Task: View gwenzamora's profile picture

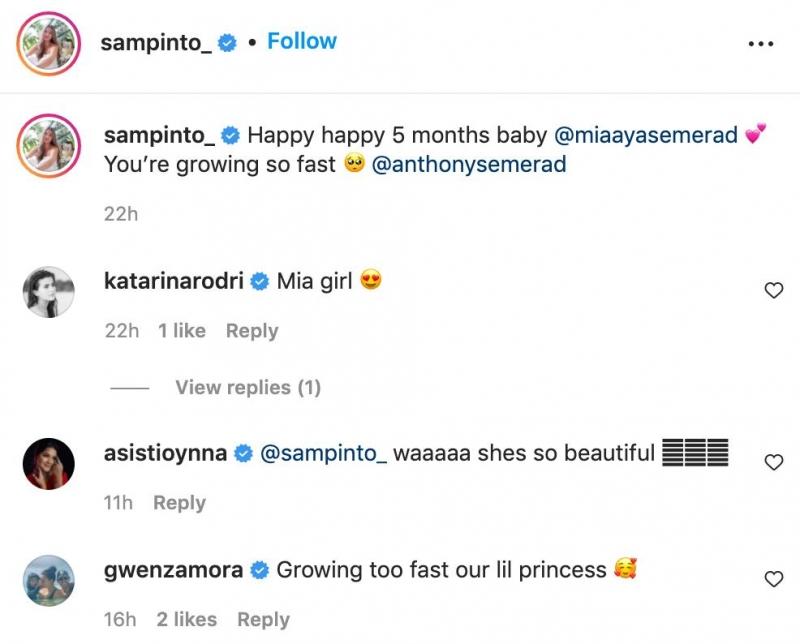Action: (x=48, y=580)
